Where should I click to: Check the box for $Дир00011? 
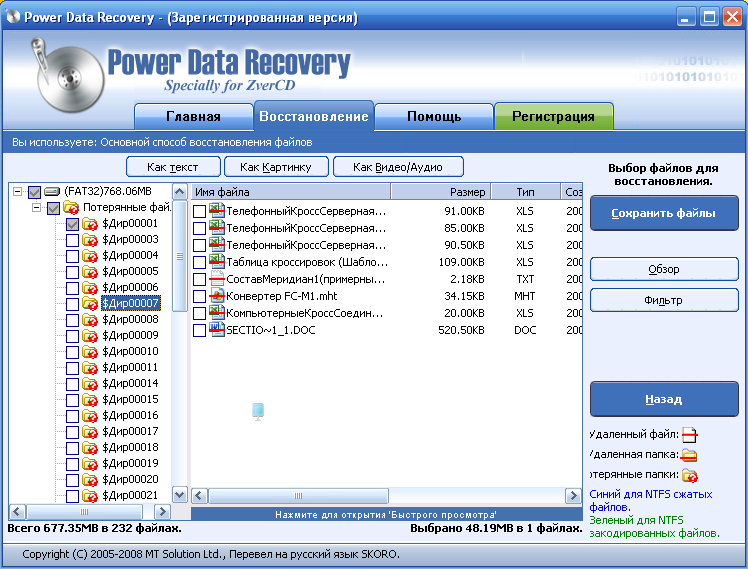[72, 368]
